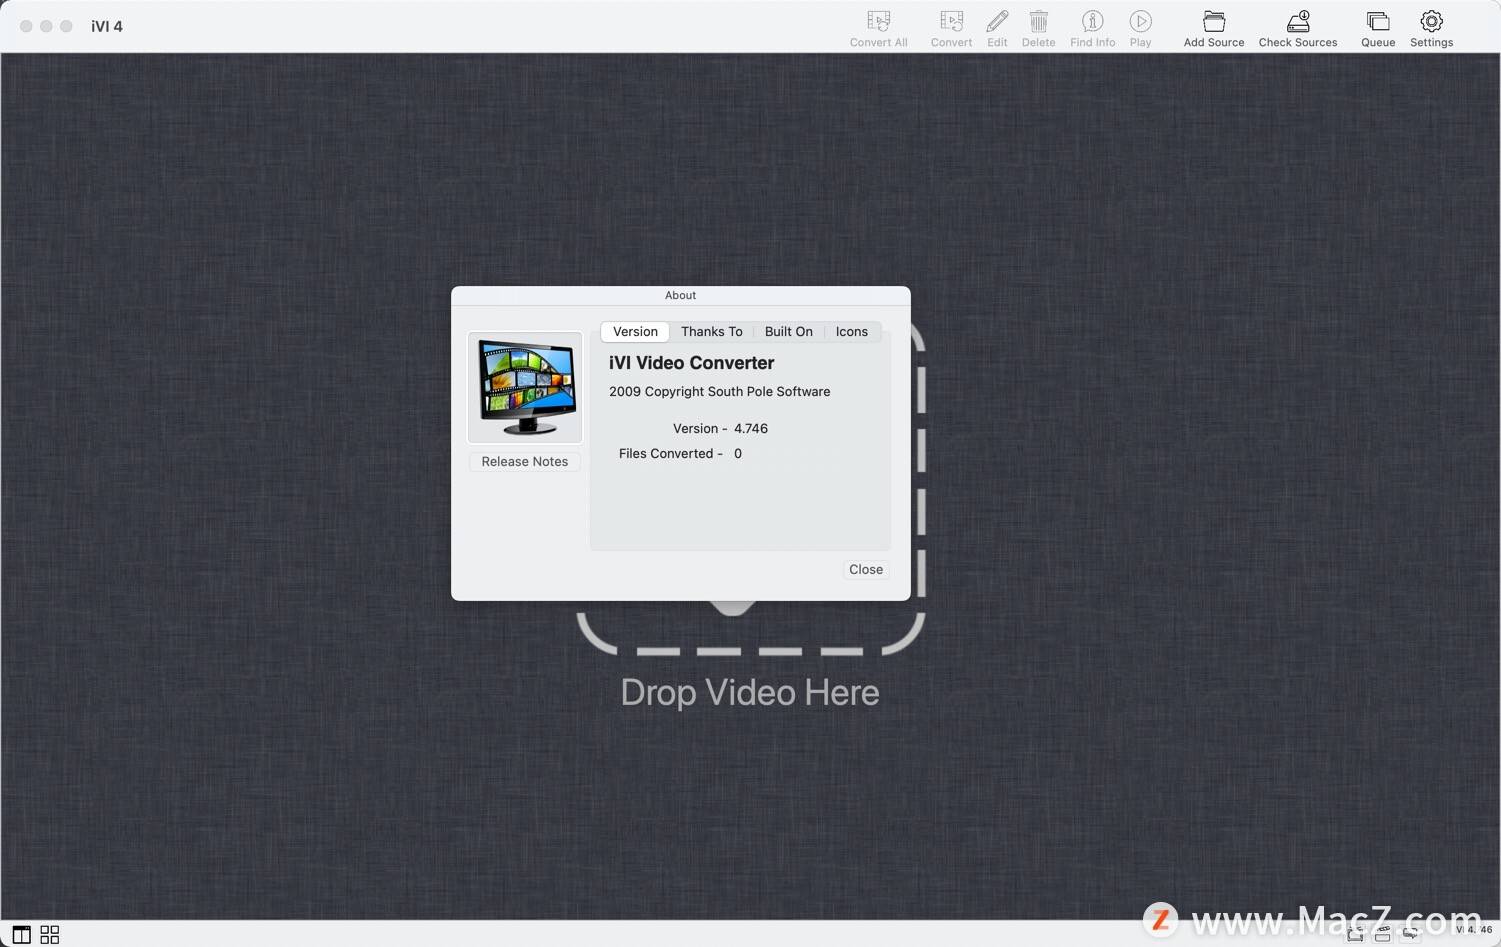Click the "iVI Video Converter" heading

(x=691, y=363)
